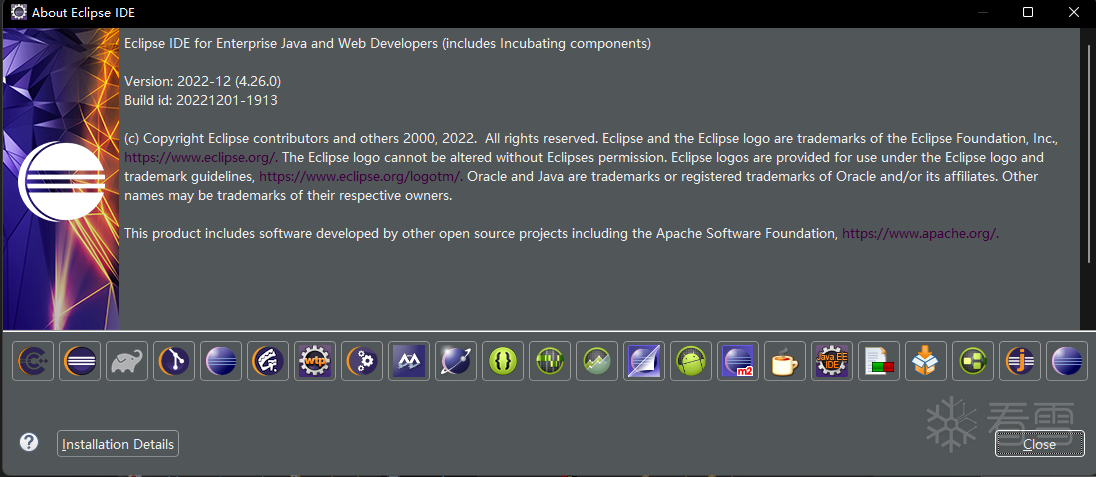Open Installation Details
The width and height of the screenshot is (1096, 477).
[117, 444]
